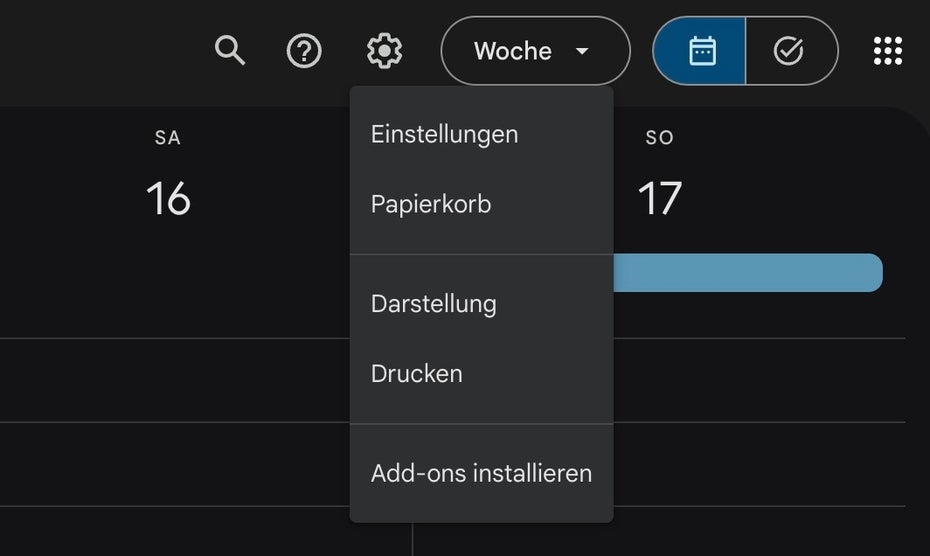Click the SA weekday header label
Screen dimensions: 930x556
tap(168, 138)
